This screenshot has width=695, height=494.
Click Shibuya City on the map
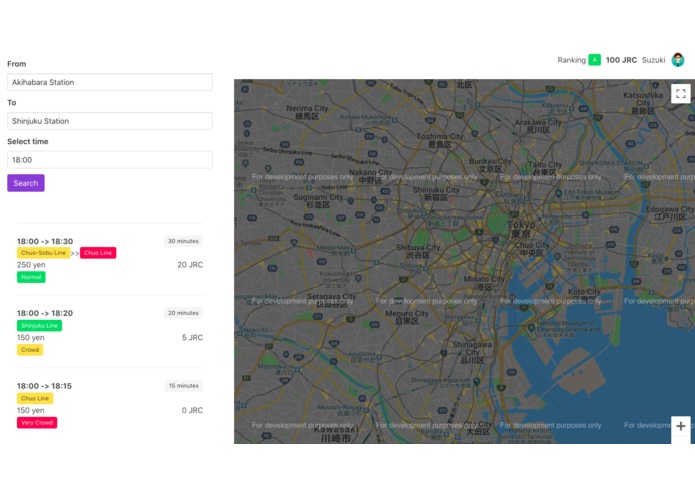(418, 251)
